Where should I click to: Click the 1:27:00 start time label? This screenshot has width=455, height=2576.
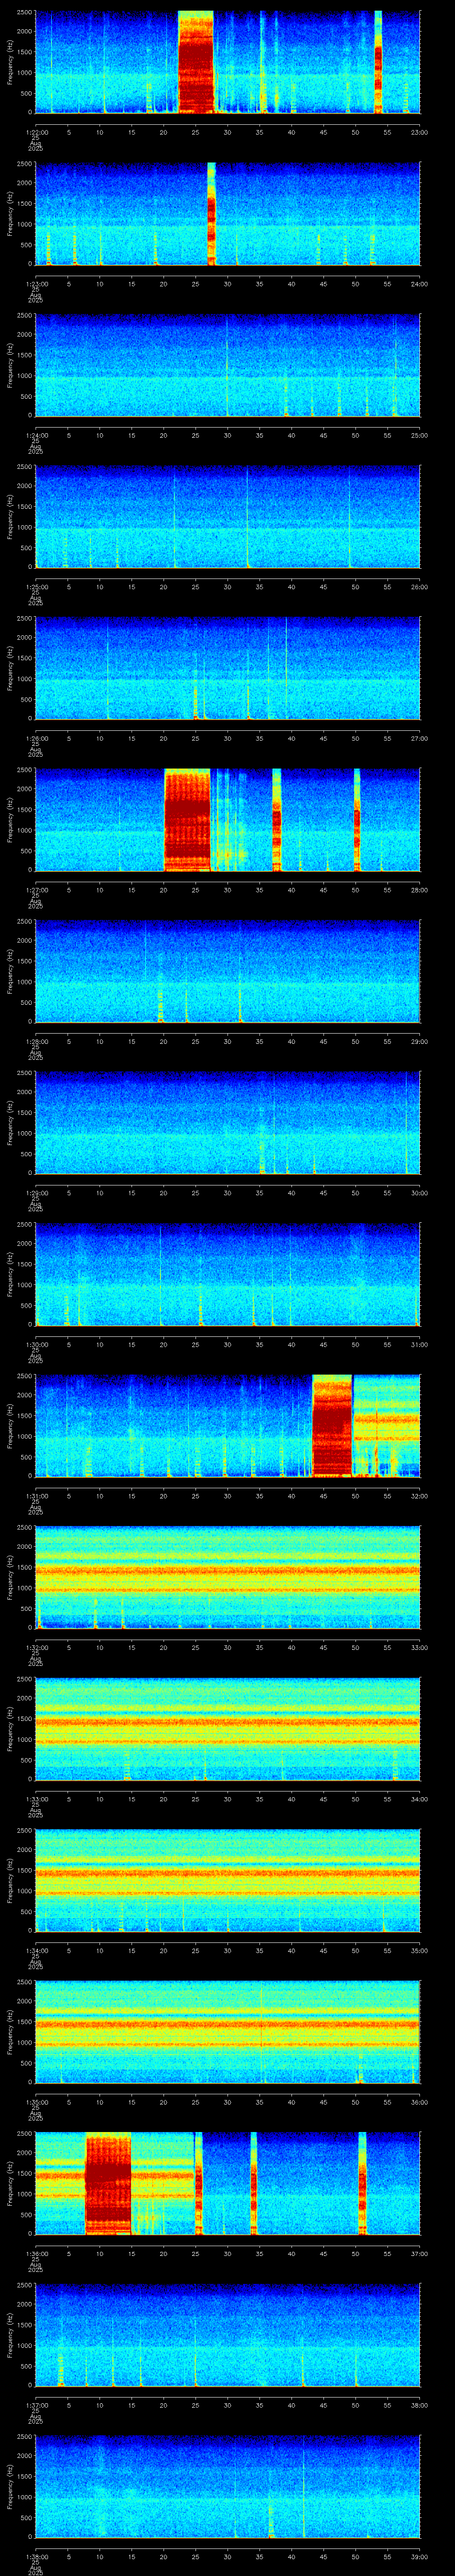point(35,890)
